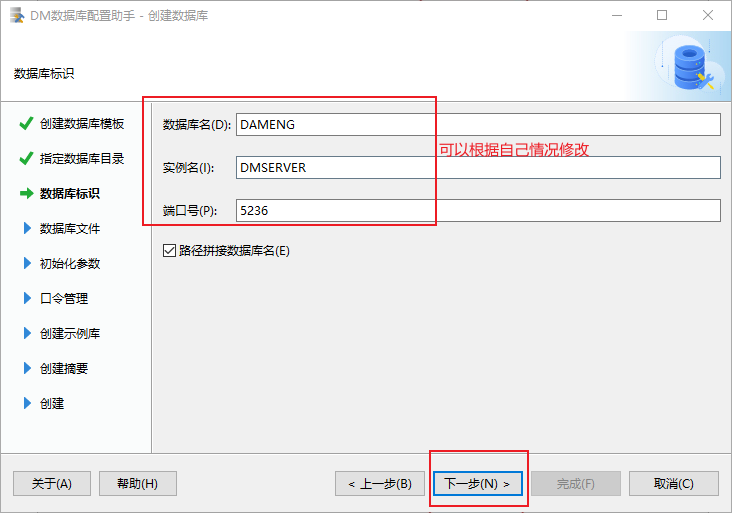Image resolution: width=732 pixels, height=513 pixels.
Task: Toggle the 路径拼接数据库名(E) checkbox
Action: click(169, 251)
